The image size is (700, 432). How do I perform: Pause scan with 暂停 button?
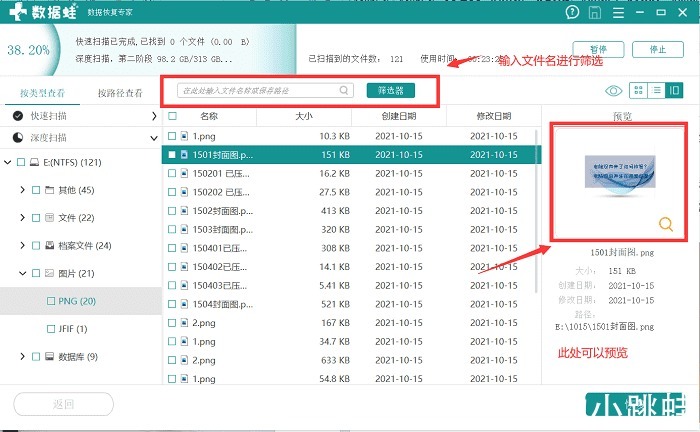coord(598,49)
